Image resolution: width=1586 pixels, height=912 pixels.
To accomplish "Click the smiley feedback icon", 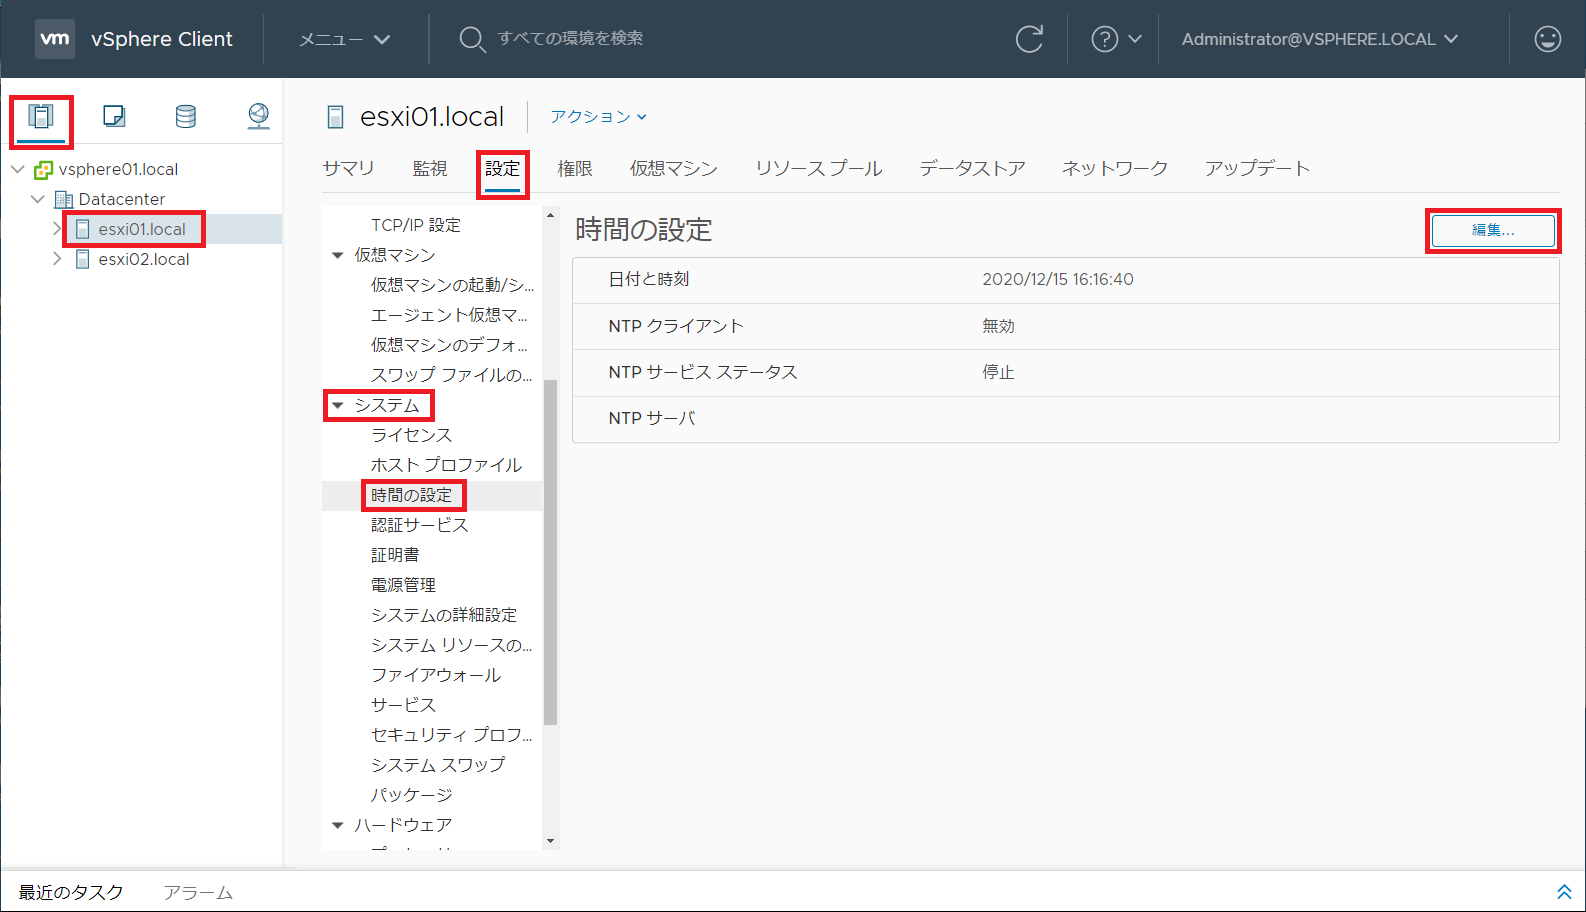I will coord(1547,39).
